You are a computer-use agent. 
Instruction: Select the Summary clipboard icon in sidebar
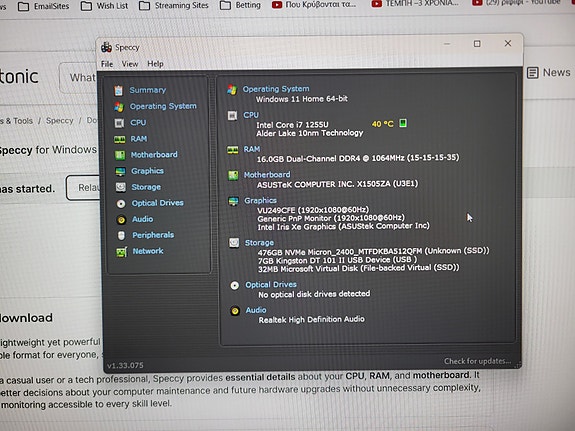click(x=118, y=90)
